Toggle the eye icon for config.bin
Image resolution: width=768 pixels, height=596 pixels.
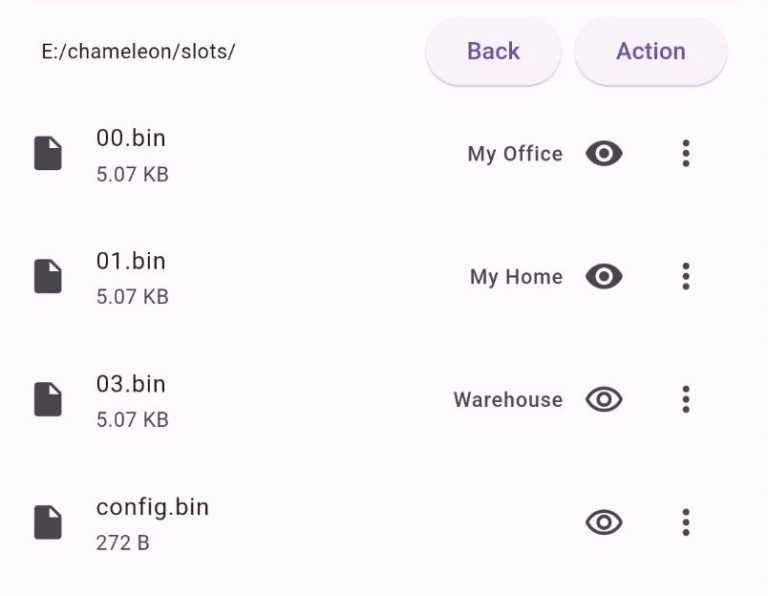pos(604,522)
